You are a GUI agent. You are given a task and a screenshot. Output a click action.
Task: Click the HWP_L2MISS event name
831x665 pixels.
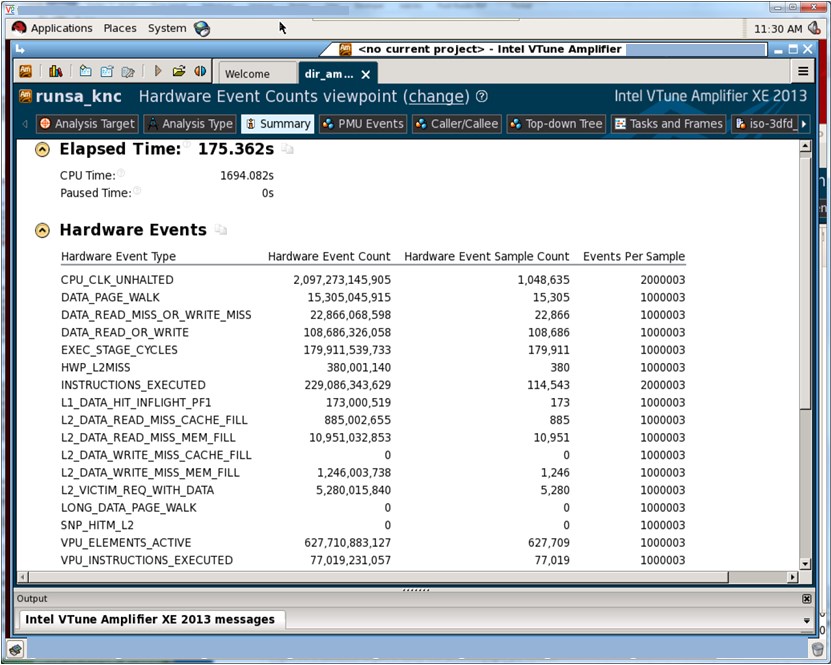pos(95,367)
